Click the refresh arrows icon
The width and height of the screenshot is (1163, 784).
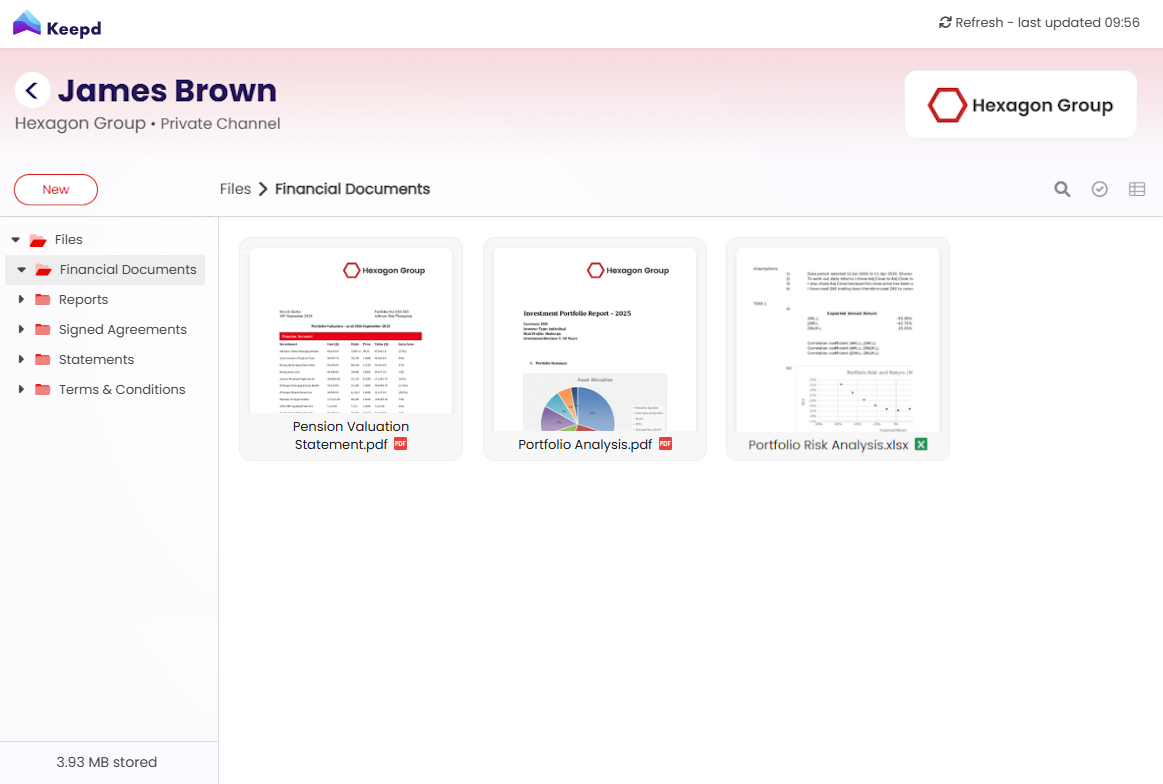click(945, 23)
